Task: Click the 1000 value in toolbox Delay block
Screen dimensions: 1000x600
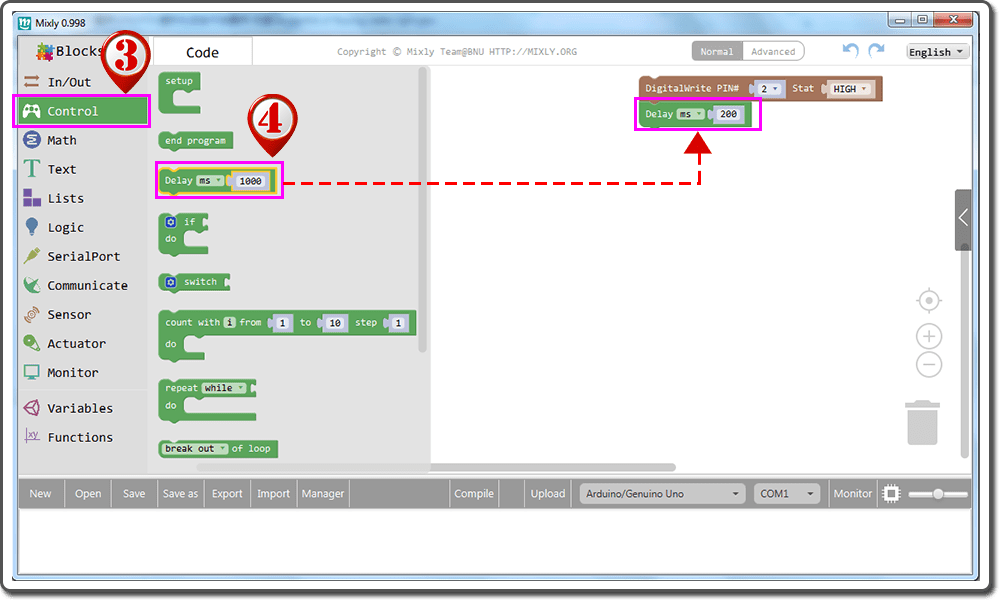Action: (x=250, y=181)
